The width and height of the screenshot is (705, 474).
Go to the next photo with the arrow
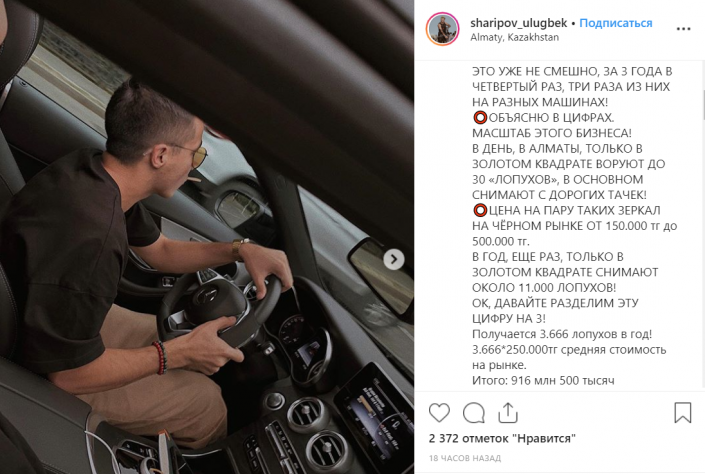click(x=394, y=259)
